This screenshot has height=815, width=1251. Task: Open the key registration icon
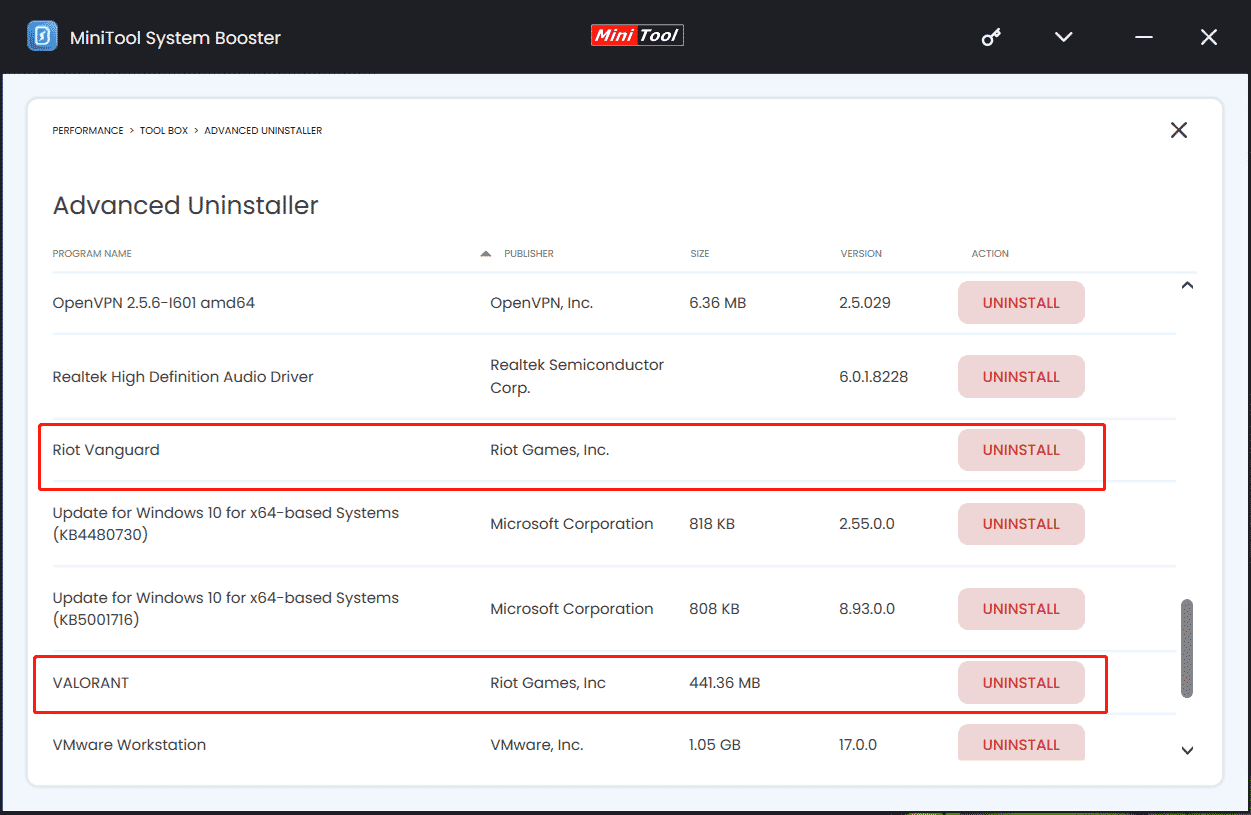click(991, 37)
